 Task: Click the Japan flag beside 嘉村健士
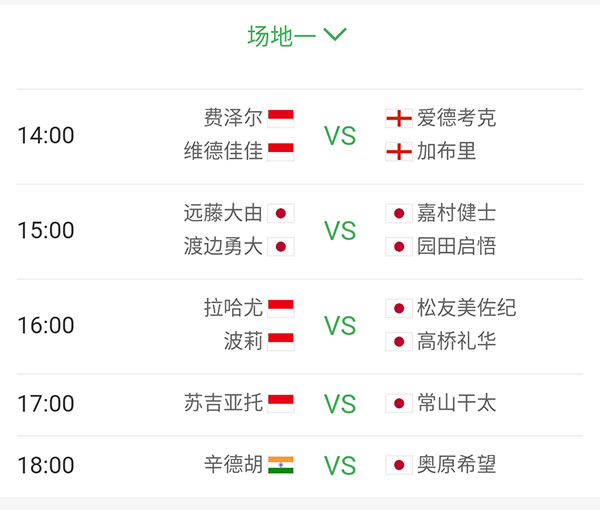click(399, 213)
